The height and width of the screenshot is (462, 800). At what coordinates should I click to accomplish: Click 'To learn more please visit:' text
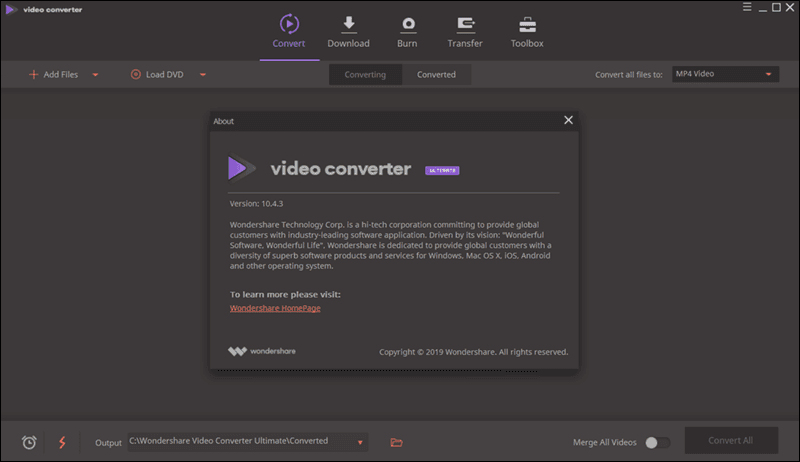285,294
